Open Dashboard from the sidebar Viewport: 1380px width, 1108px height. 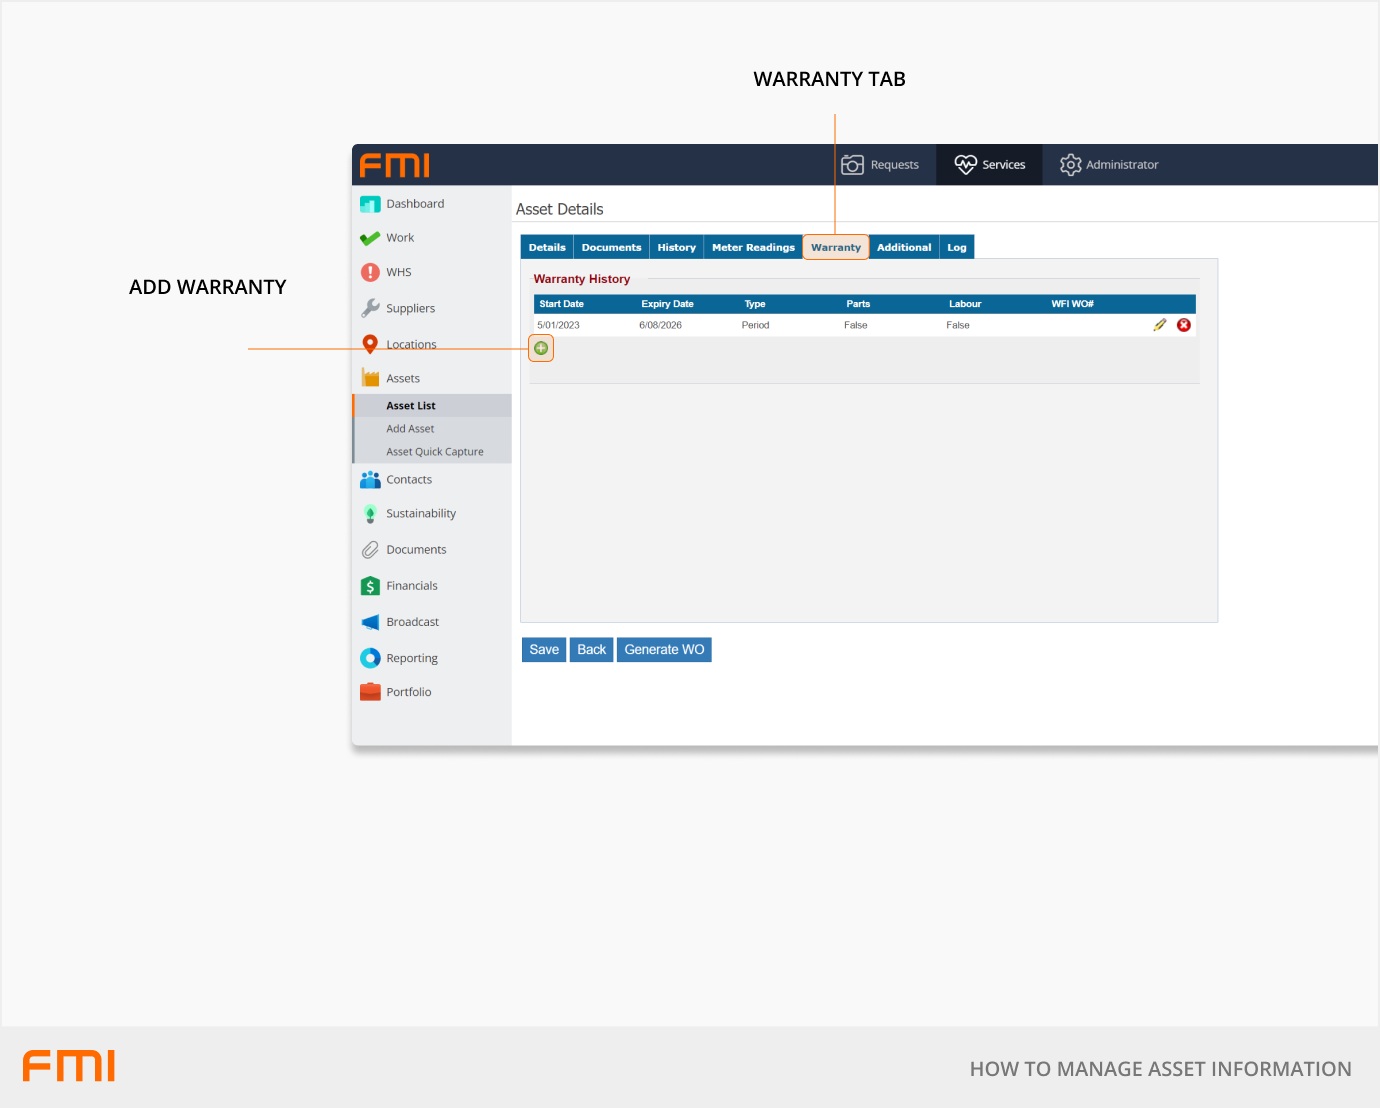[x=414, y=204]
